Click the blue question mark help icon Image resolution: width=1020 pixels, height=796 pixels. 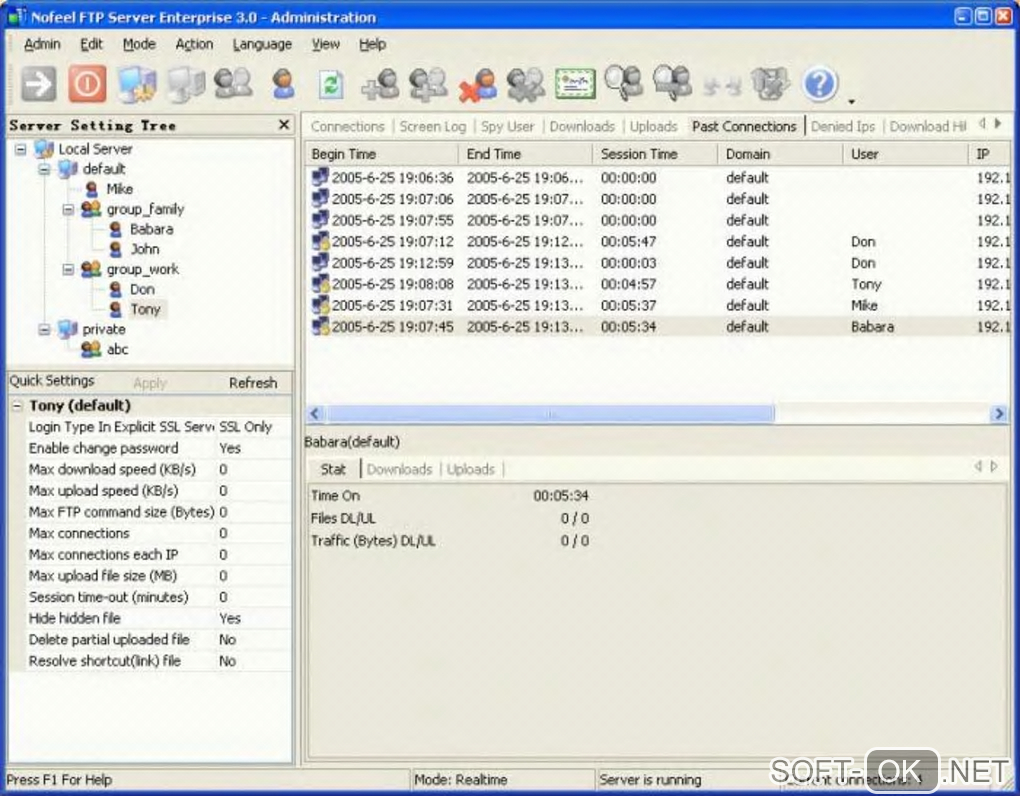click(x=820, y=84)
